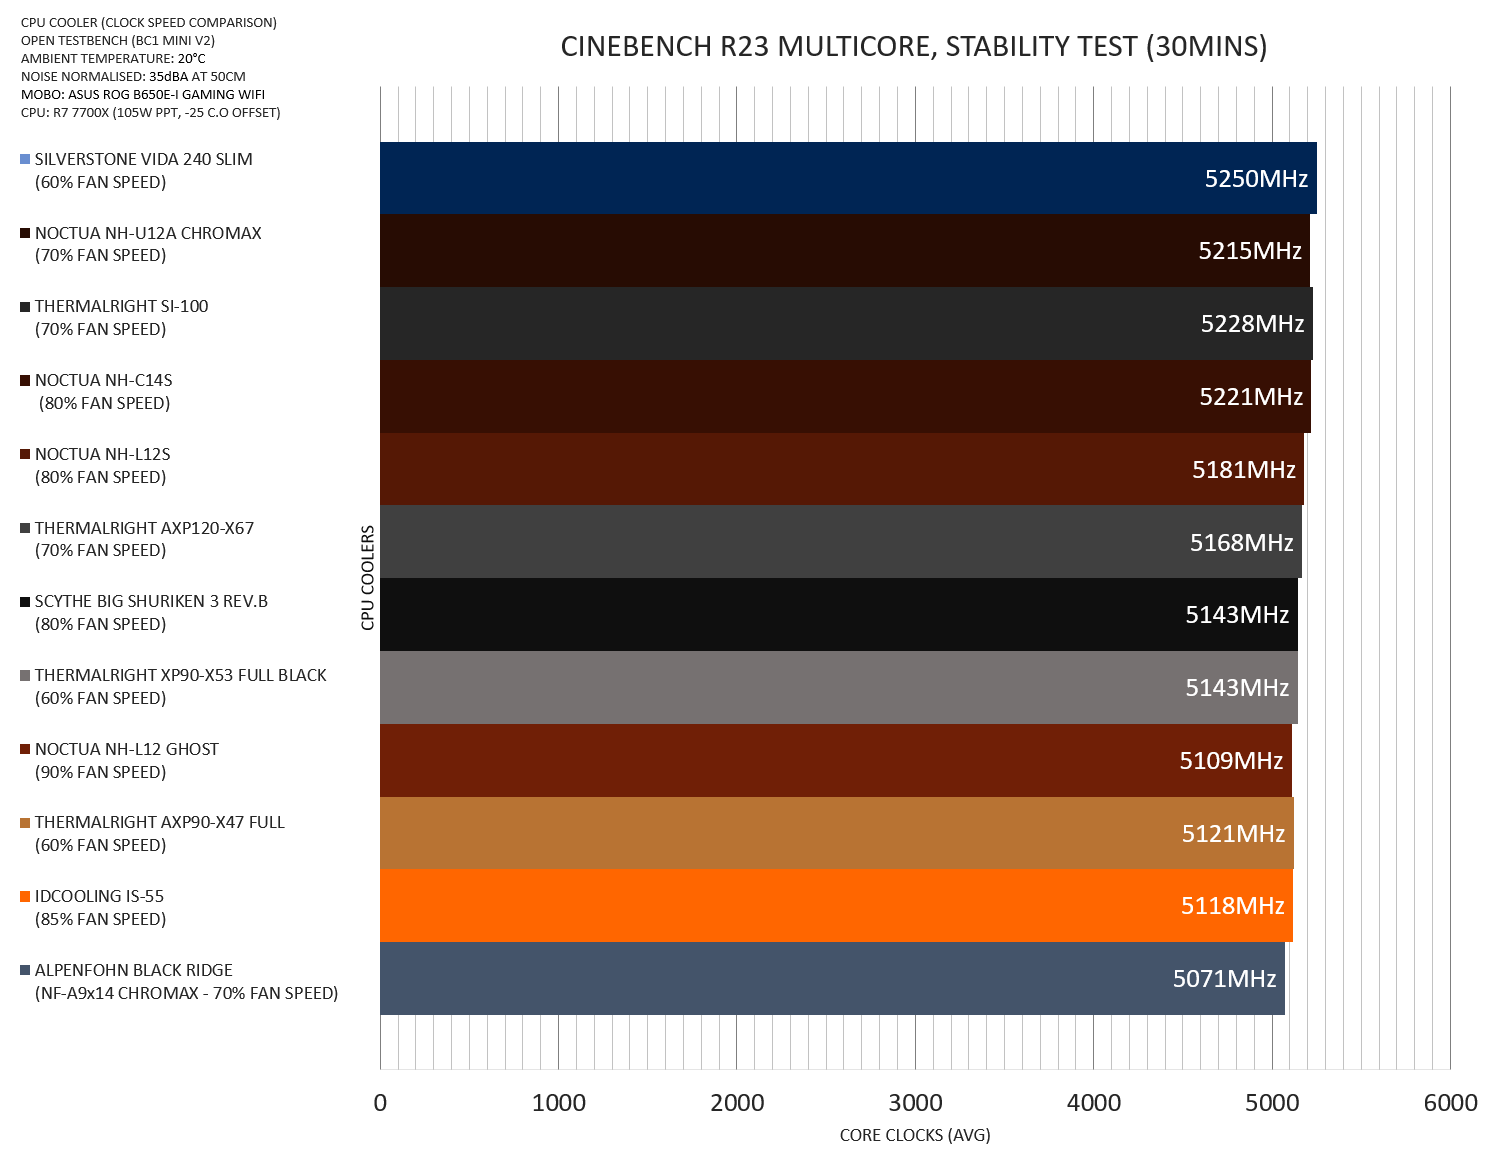
Task: Click the 5143MHz label on the grey bar
Action: click(1237, 688)
